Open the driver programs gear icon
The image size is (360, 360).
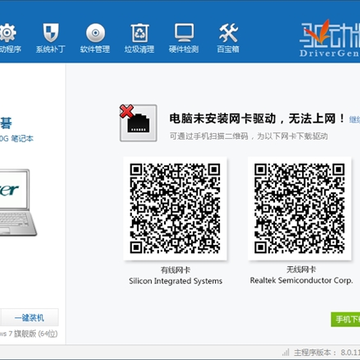7,33
